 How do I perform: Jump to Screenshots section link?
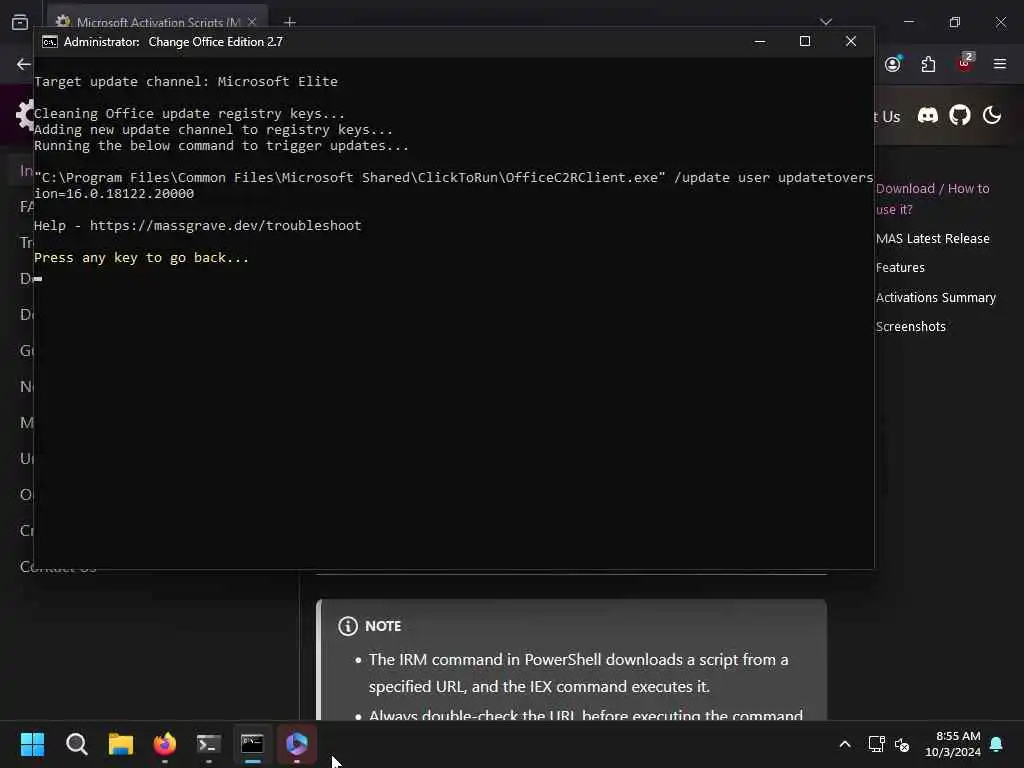point(910,327)
